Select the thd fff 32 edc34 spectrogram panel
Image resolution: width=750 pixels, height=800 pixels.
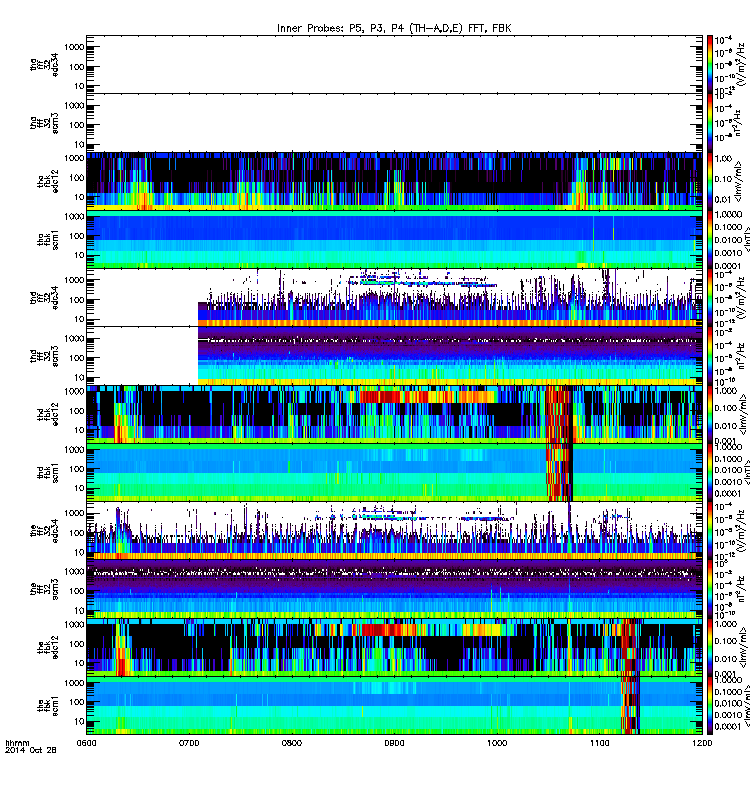394,297
